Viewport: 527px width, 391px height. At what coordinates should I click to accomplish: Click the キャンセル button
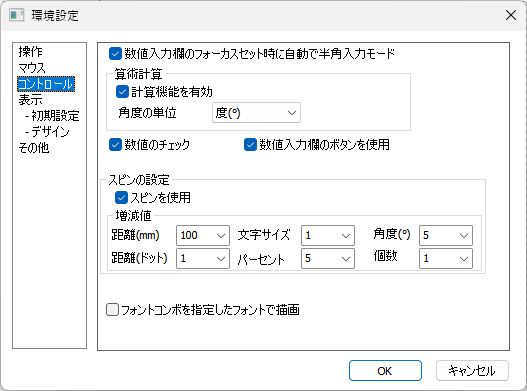coord(472,370)
